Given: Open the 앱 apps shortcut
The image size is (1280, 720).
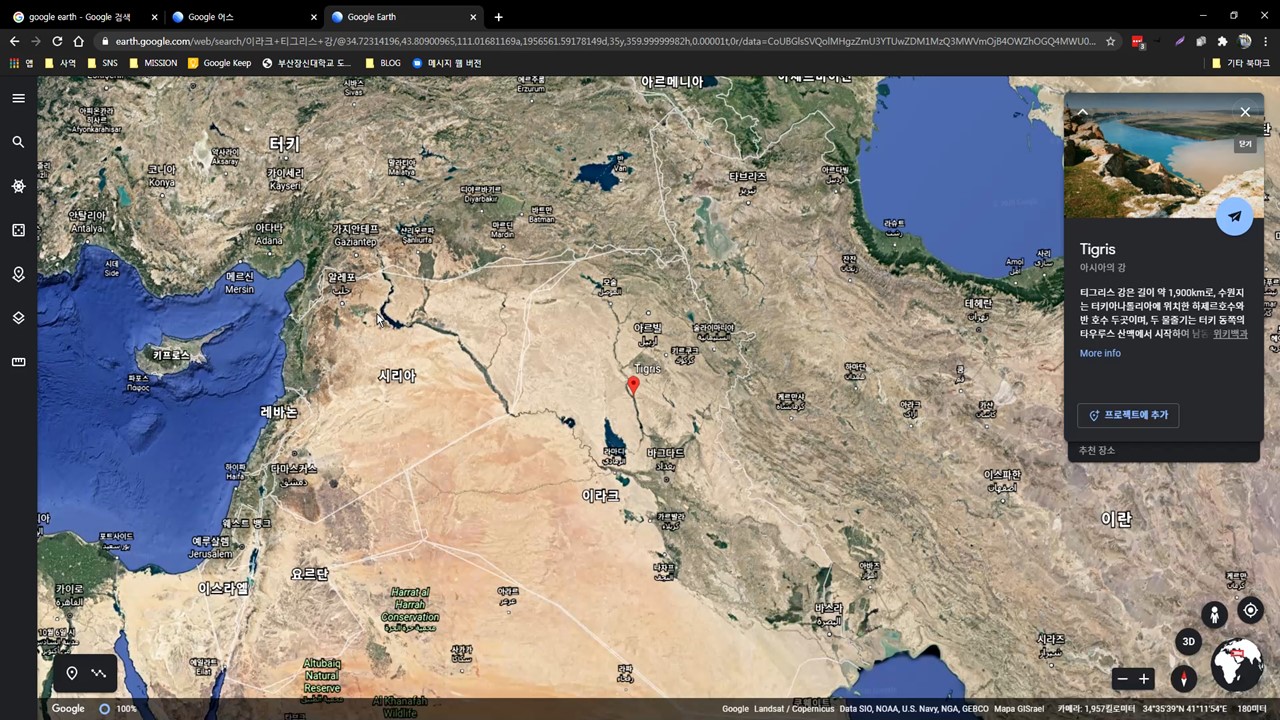Looking at the screenshot, I should tap(21, 63).
